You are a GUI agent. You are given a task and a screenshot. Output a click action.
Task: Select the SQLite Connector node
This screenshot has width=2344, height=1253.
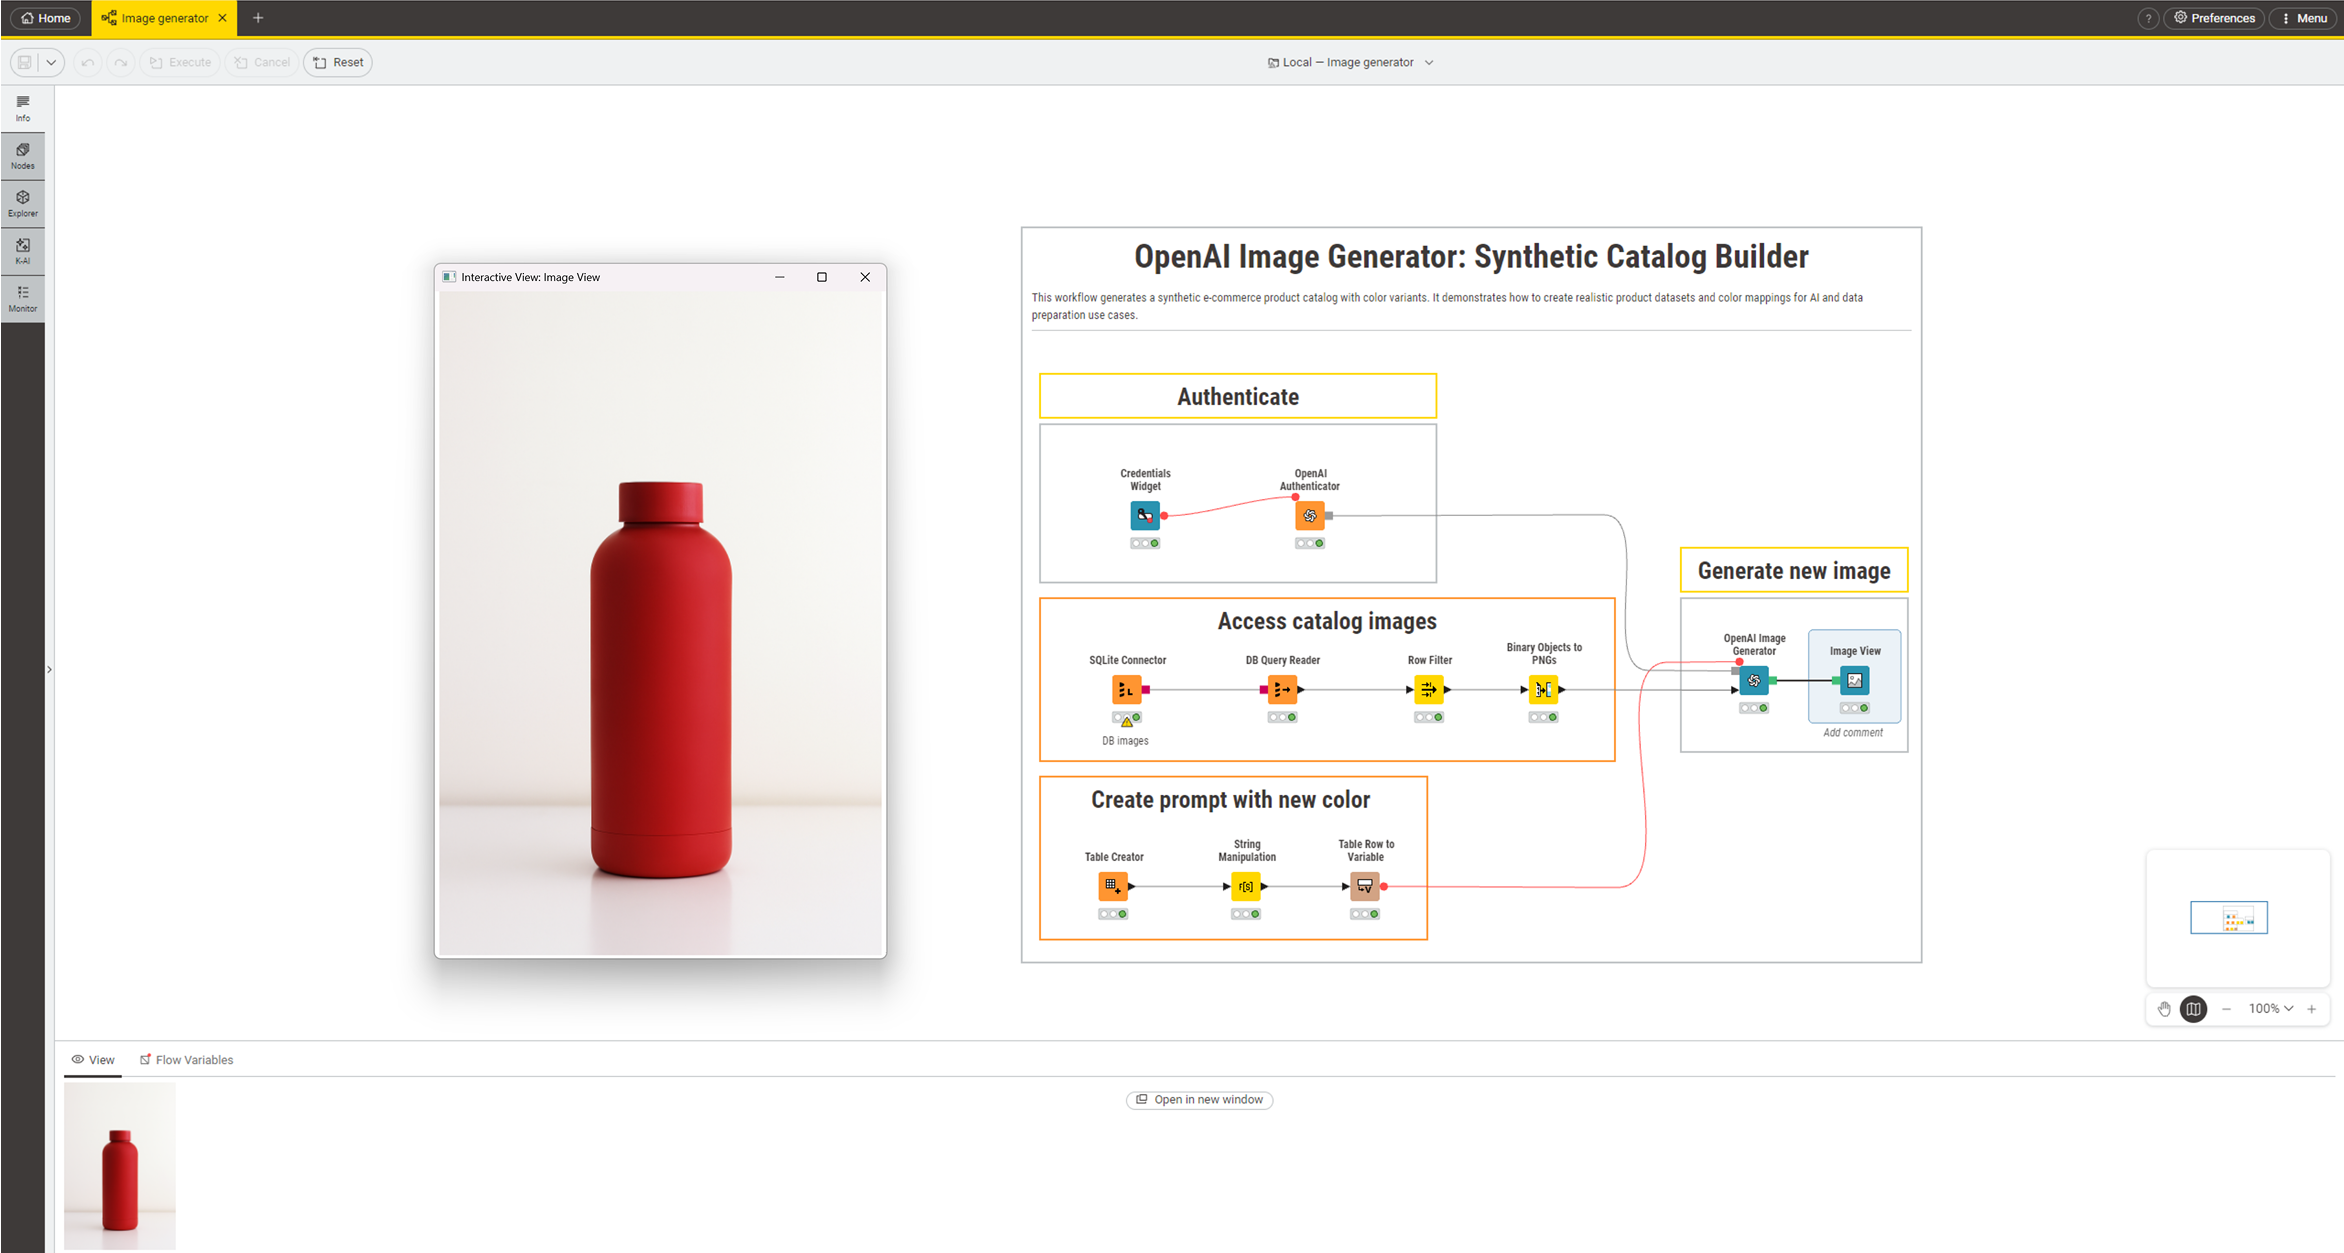pyautogui.click(x=1126, y=688)
